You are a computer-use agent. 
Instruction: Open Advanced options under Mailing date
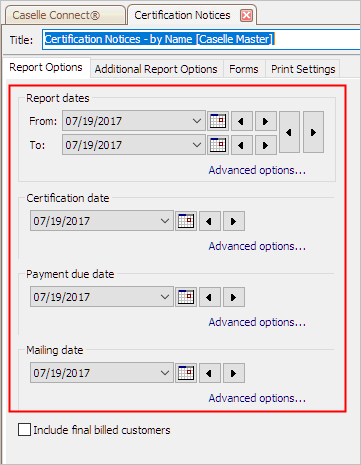257,398
